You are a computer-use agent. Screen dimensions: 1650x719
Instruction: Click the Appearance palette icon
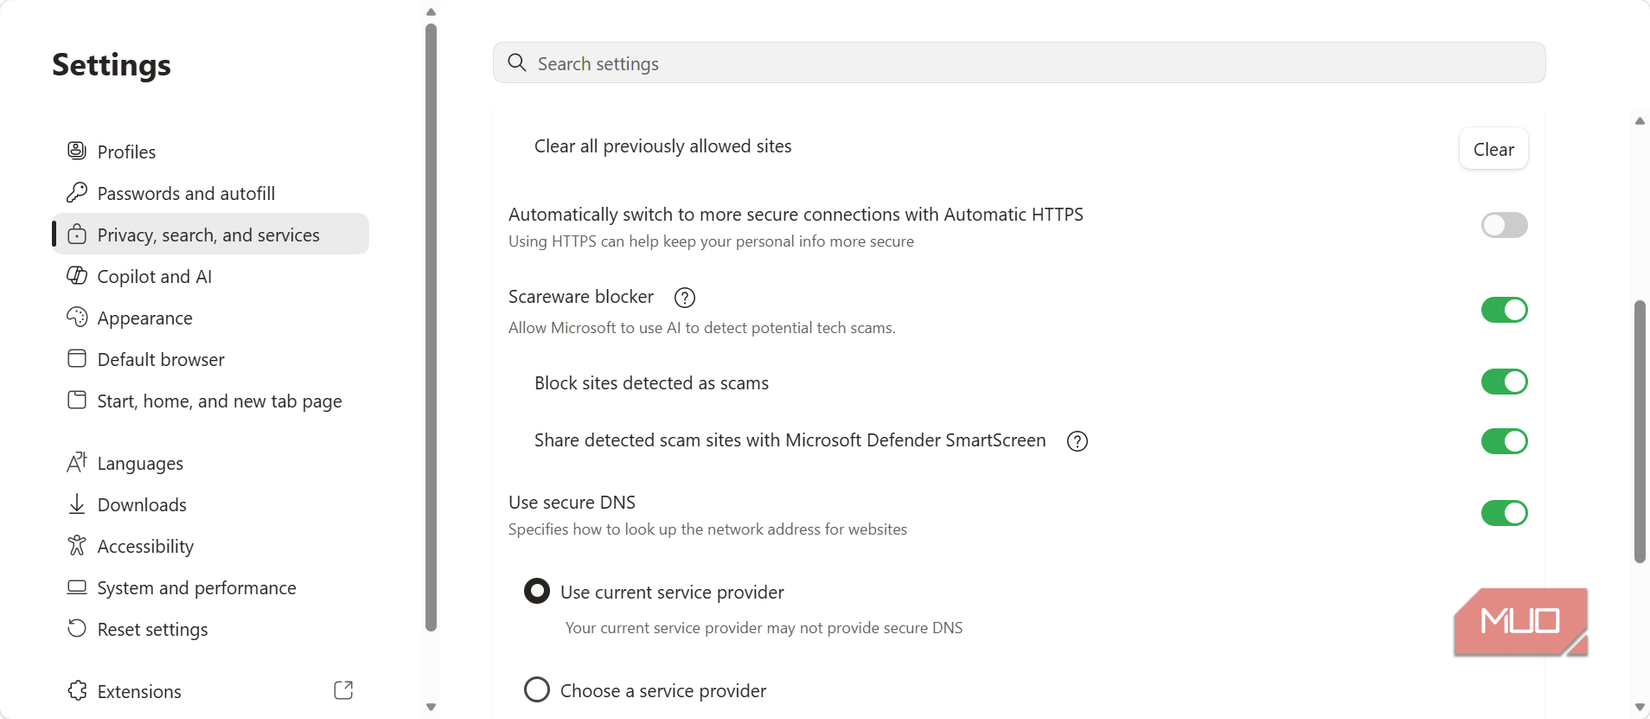pyautogui.click(x=76, y=317)
